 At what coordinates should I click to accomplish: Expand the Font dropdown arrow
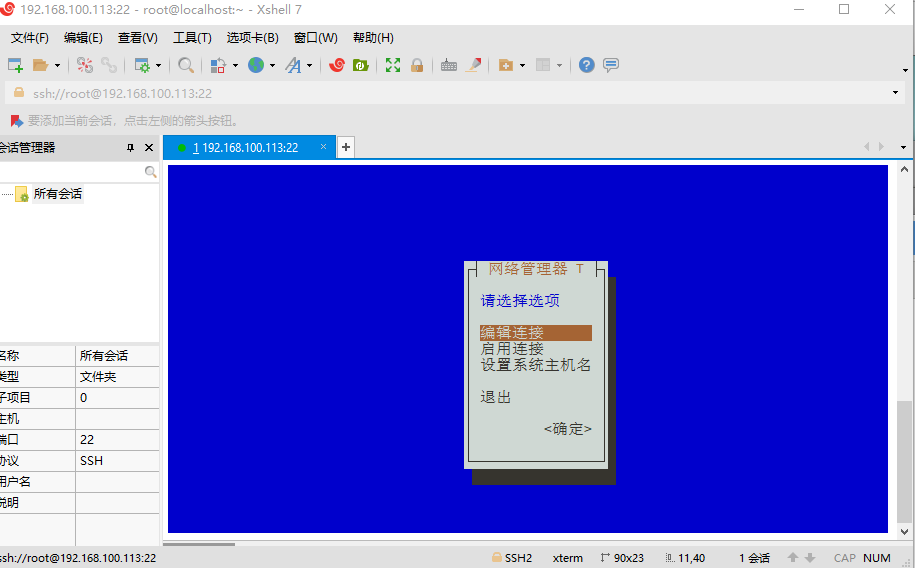coord(309,65)
